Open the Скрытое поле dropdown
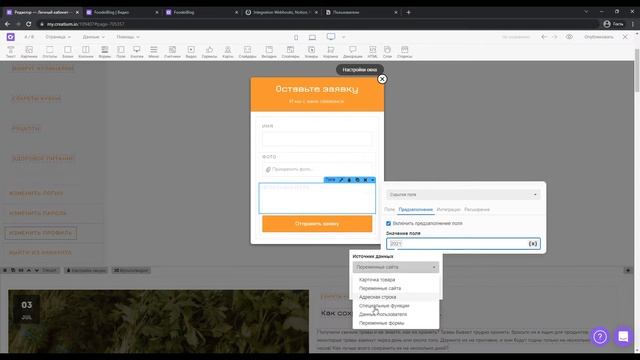640x360 pixels. click(463, 195)
